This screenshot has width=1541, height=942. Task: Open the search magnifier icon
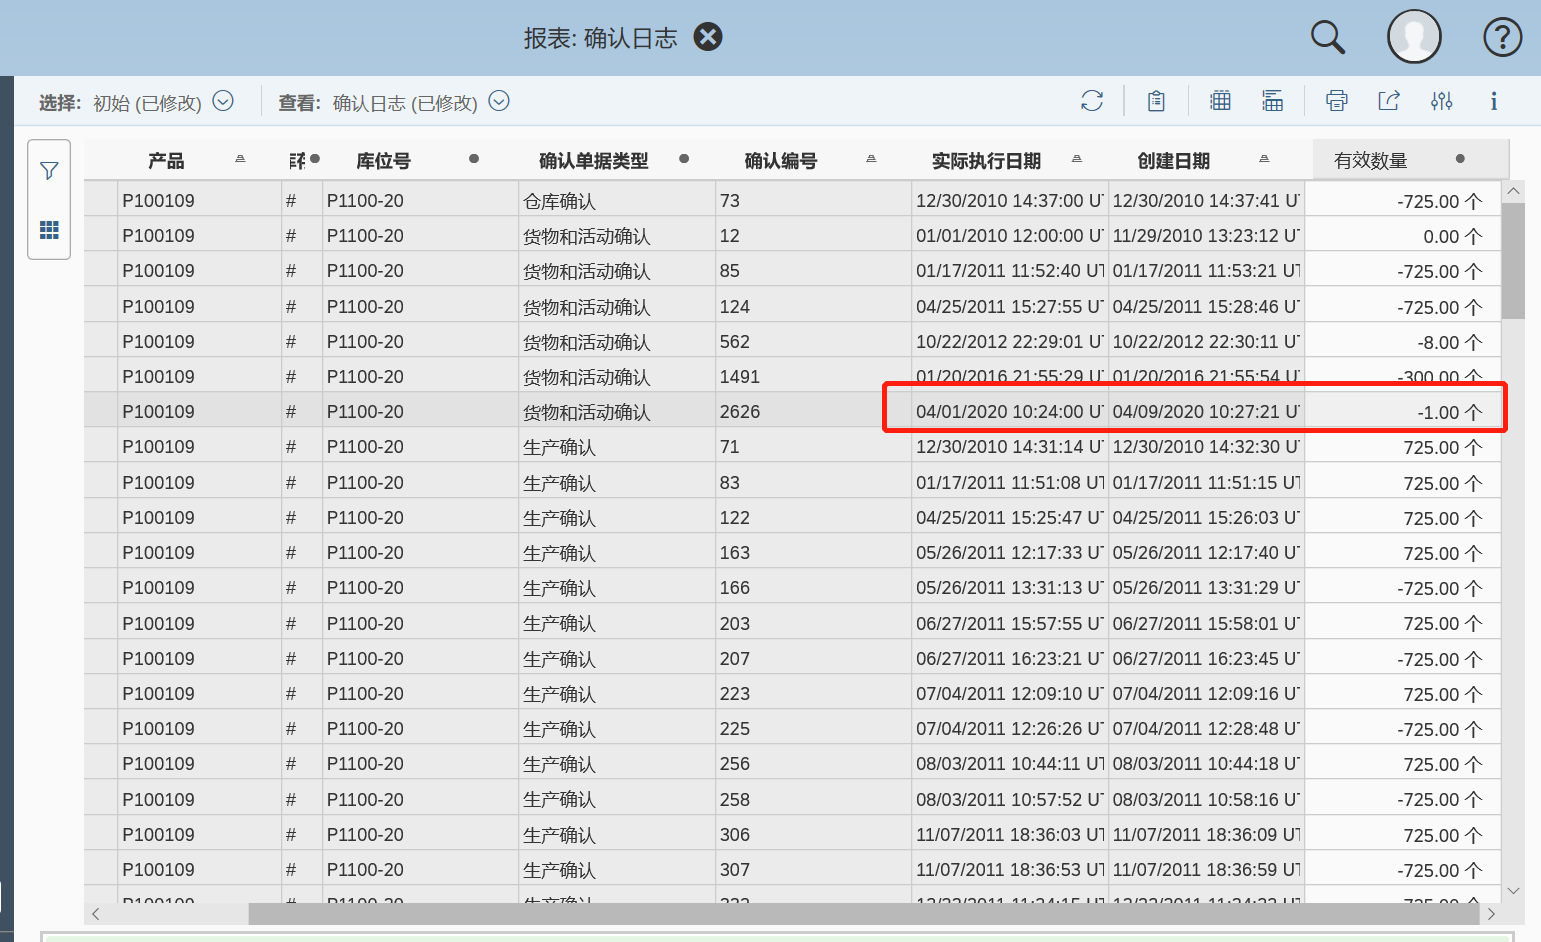point(1328,37)
